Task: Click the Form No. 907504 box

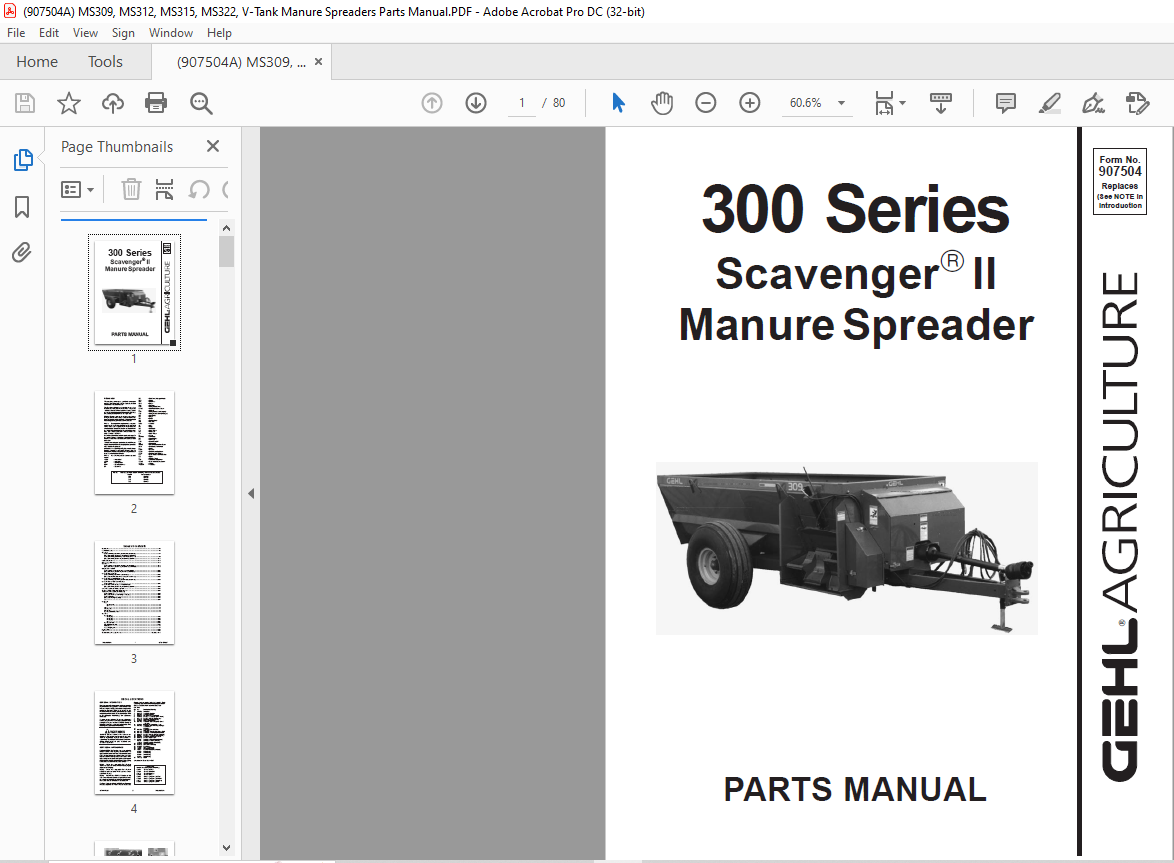Action: (x=1119, y=182)
